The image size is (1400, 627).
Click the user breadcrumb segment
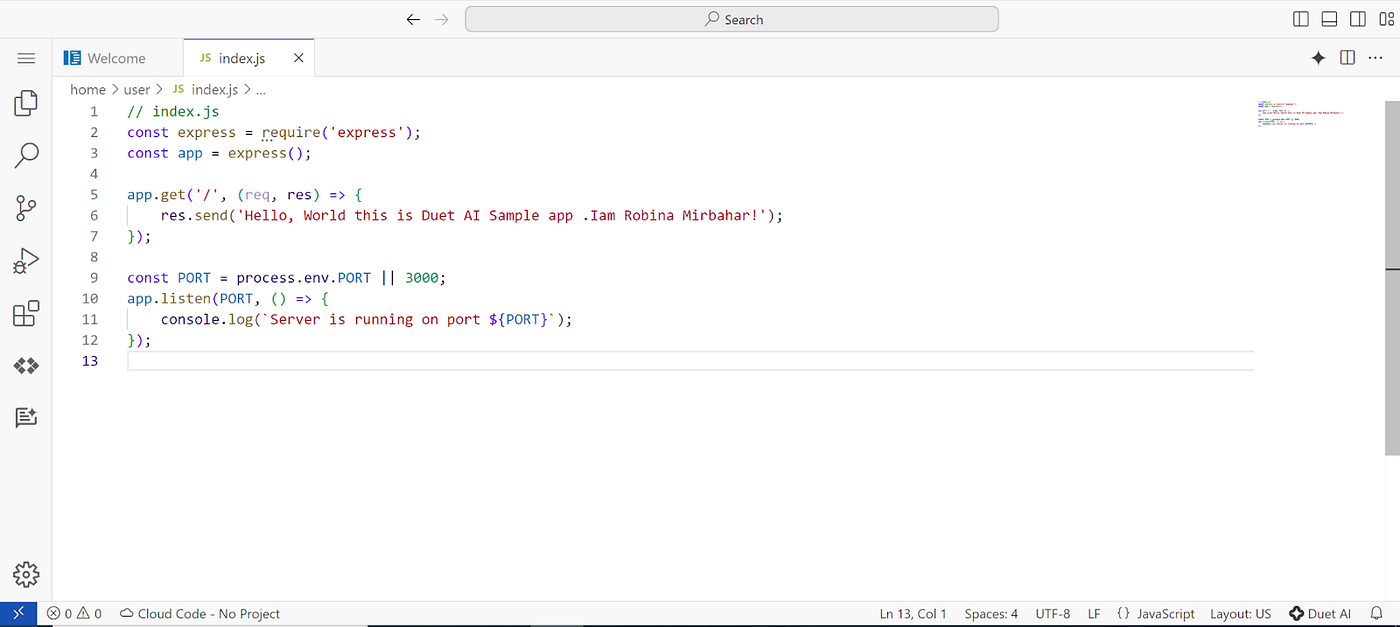137,89
